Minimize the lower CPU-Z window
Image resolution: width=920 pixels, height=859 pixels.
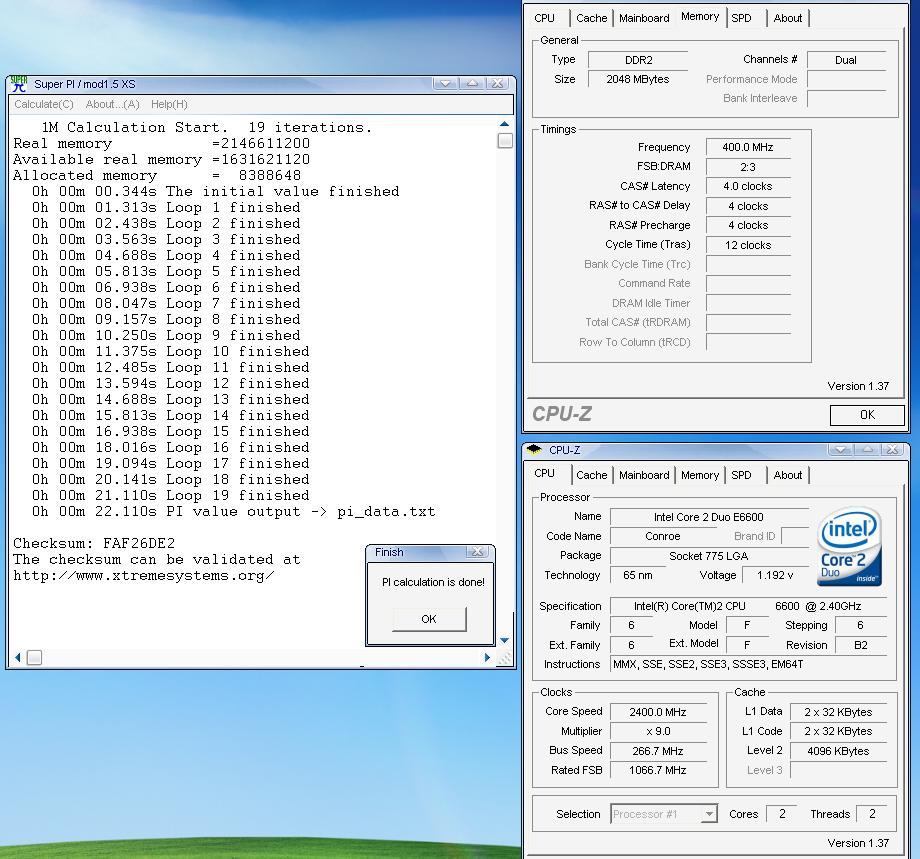coord(840,450)
